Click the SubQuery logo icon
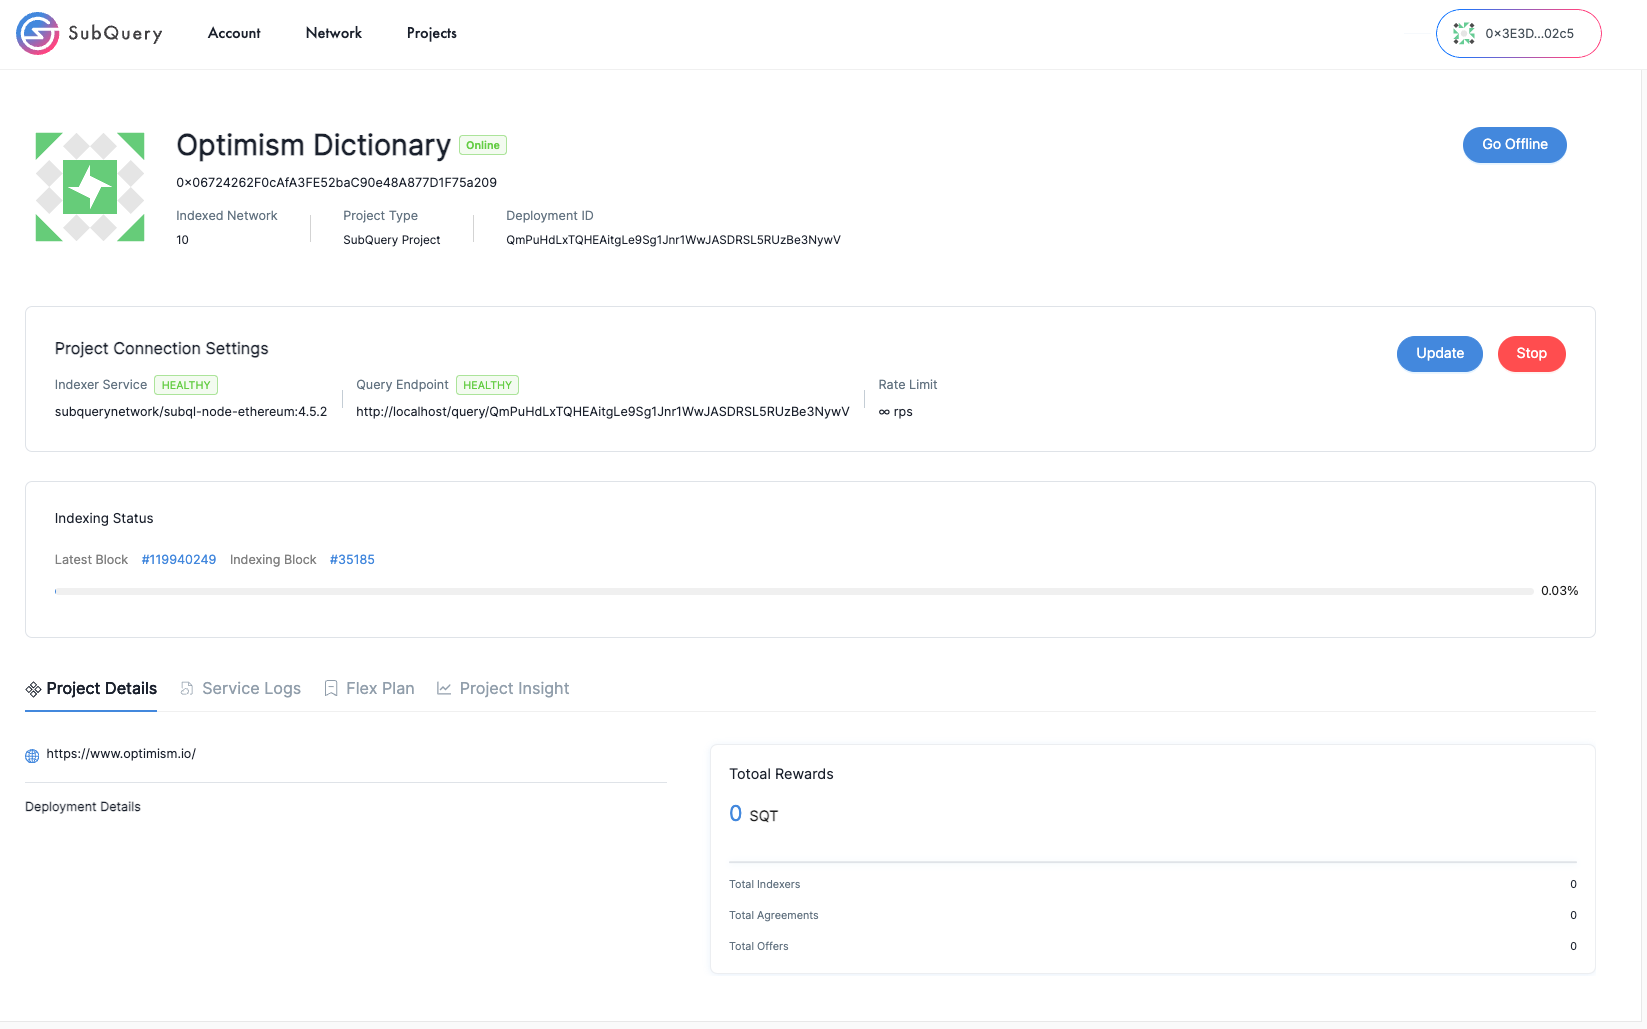 point(37,33)
